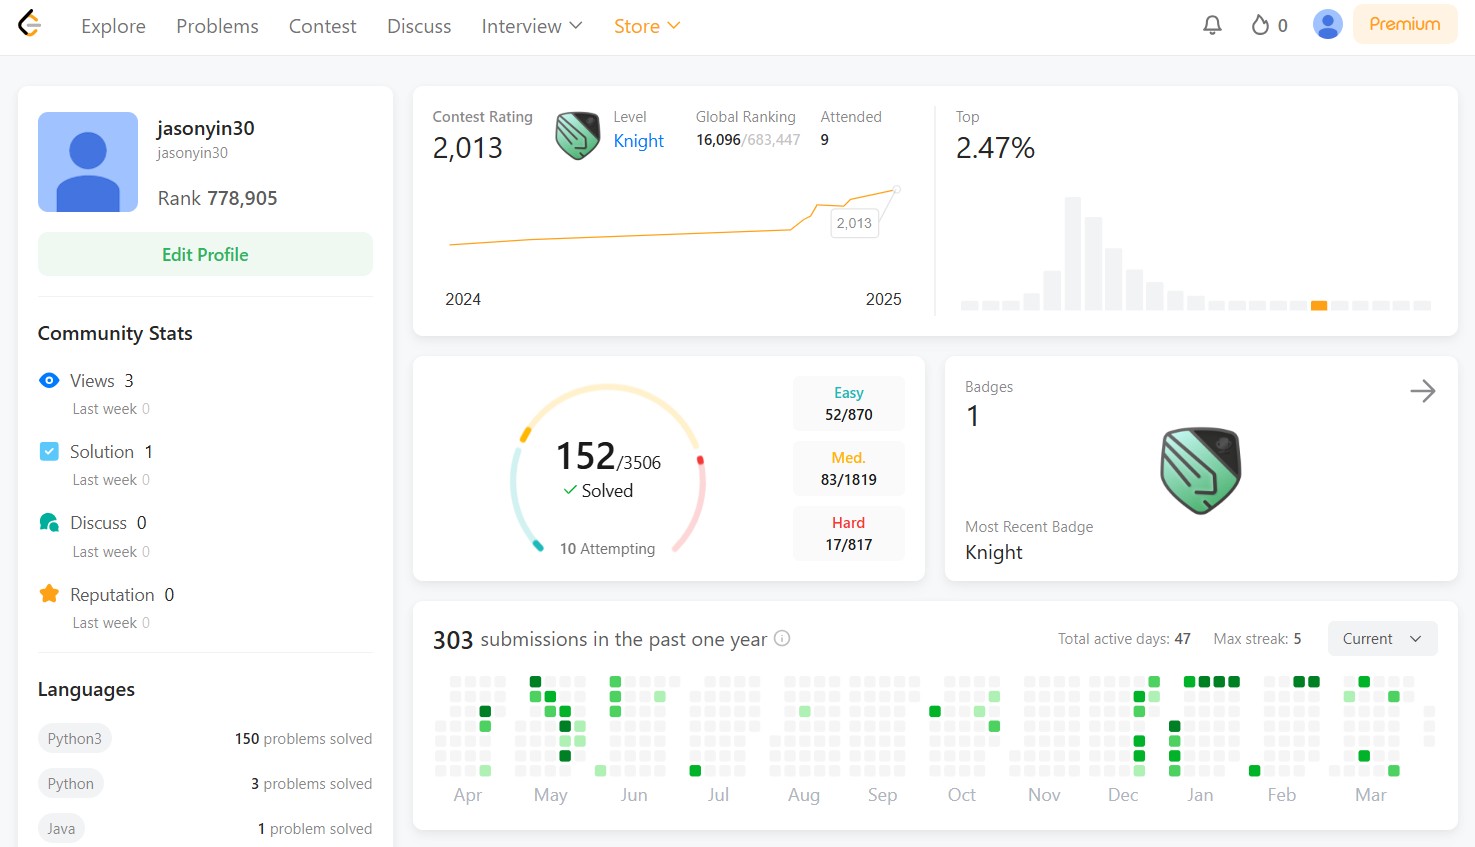The width and height of the screenshot is (1475, 847).
Task: Click the submissions info icon
Action: pyautogui.click(x=782, y=638)
